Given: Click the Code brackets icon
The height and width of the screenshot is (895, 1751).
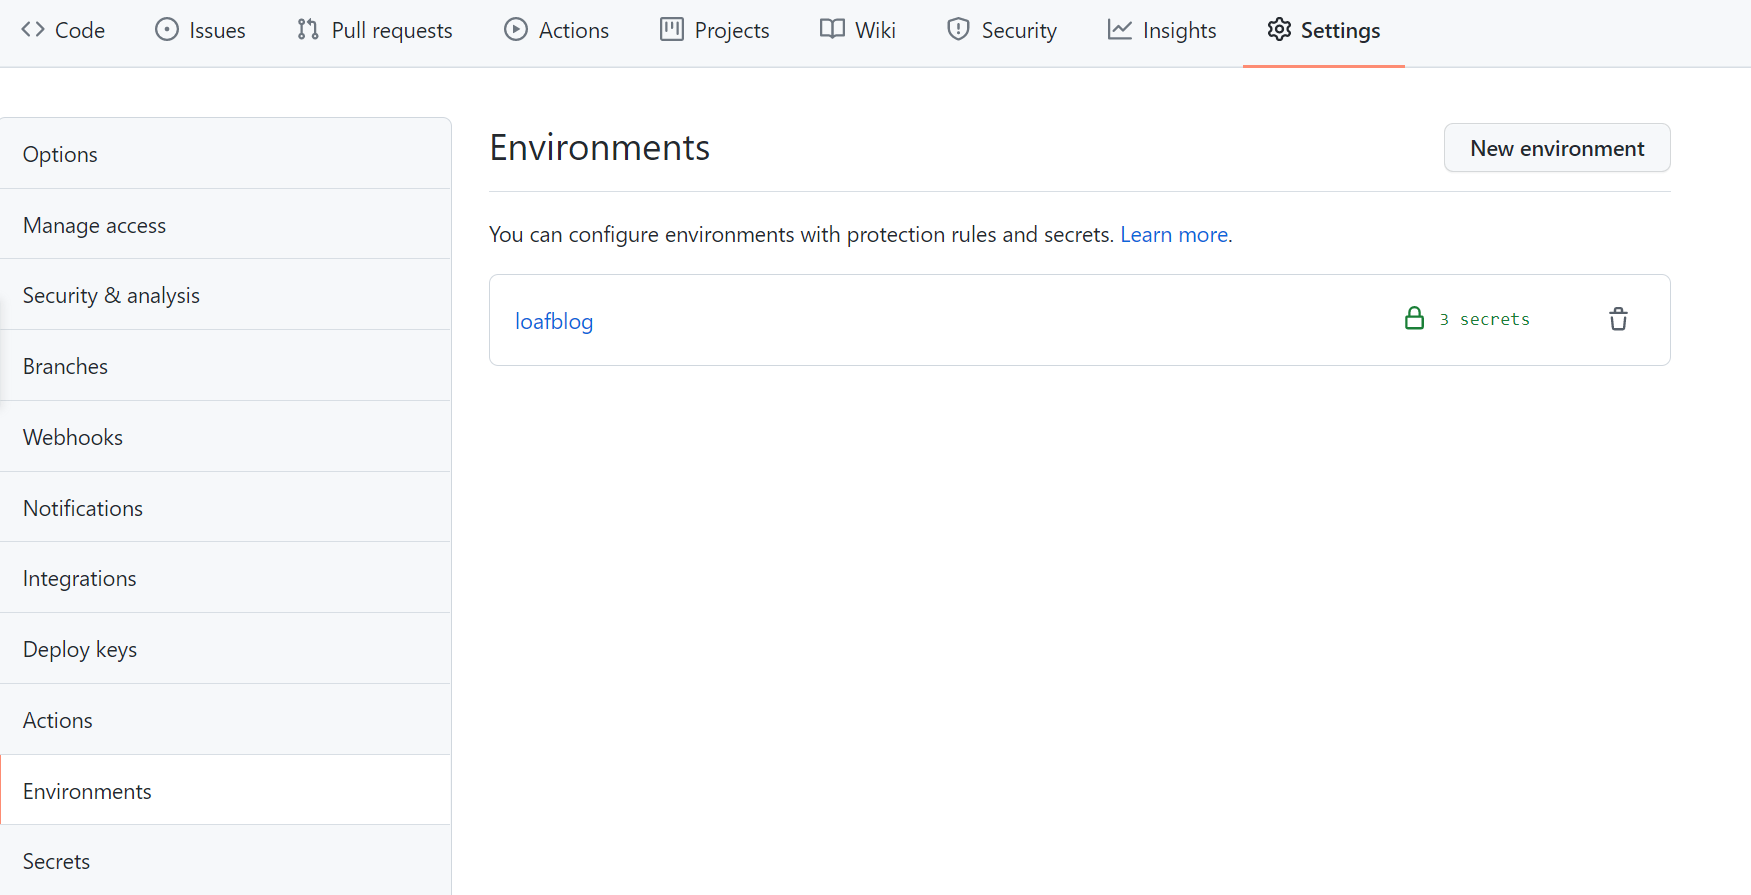Looking at the screenshot, I should tap(33, 30).
